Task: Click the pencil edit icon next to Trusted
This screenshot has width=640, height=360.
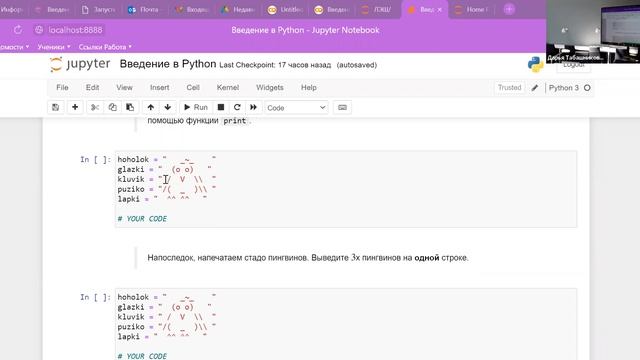Action: [x=535, y=88]
